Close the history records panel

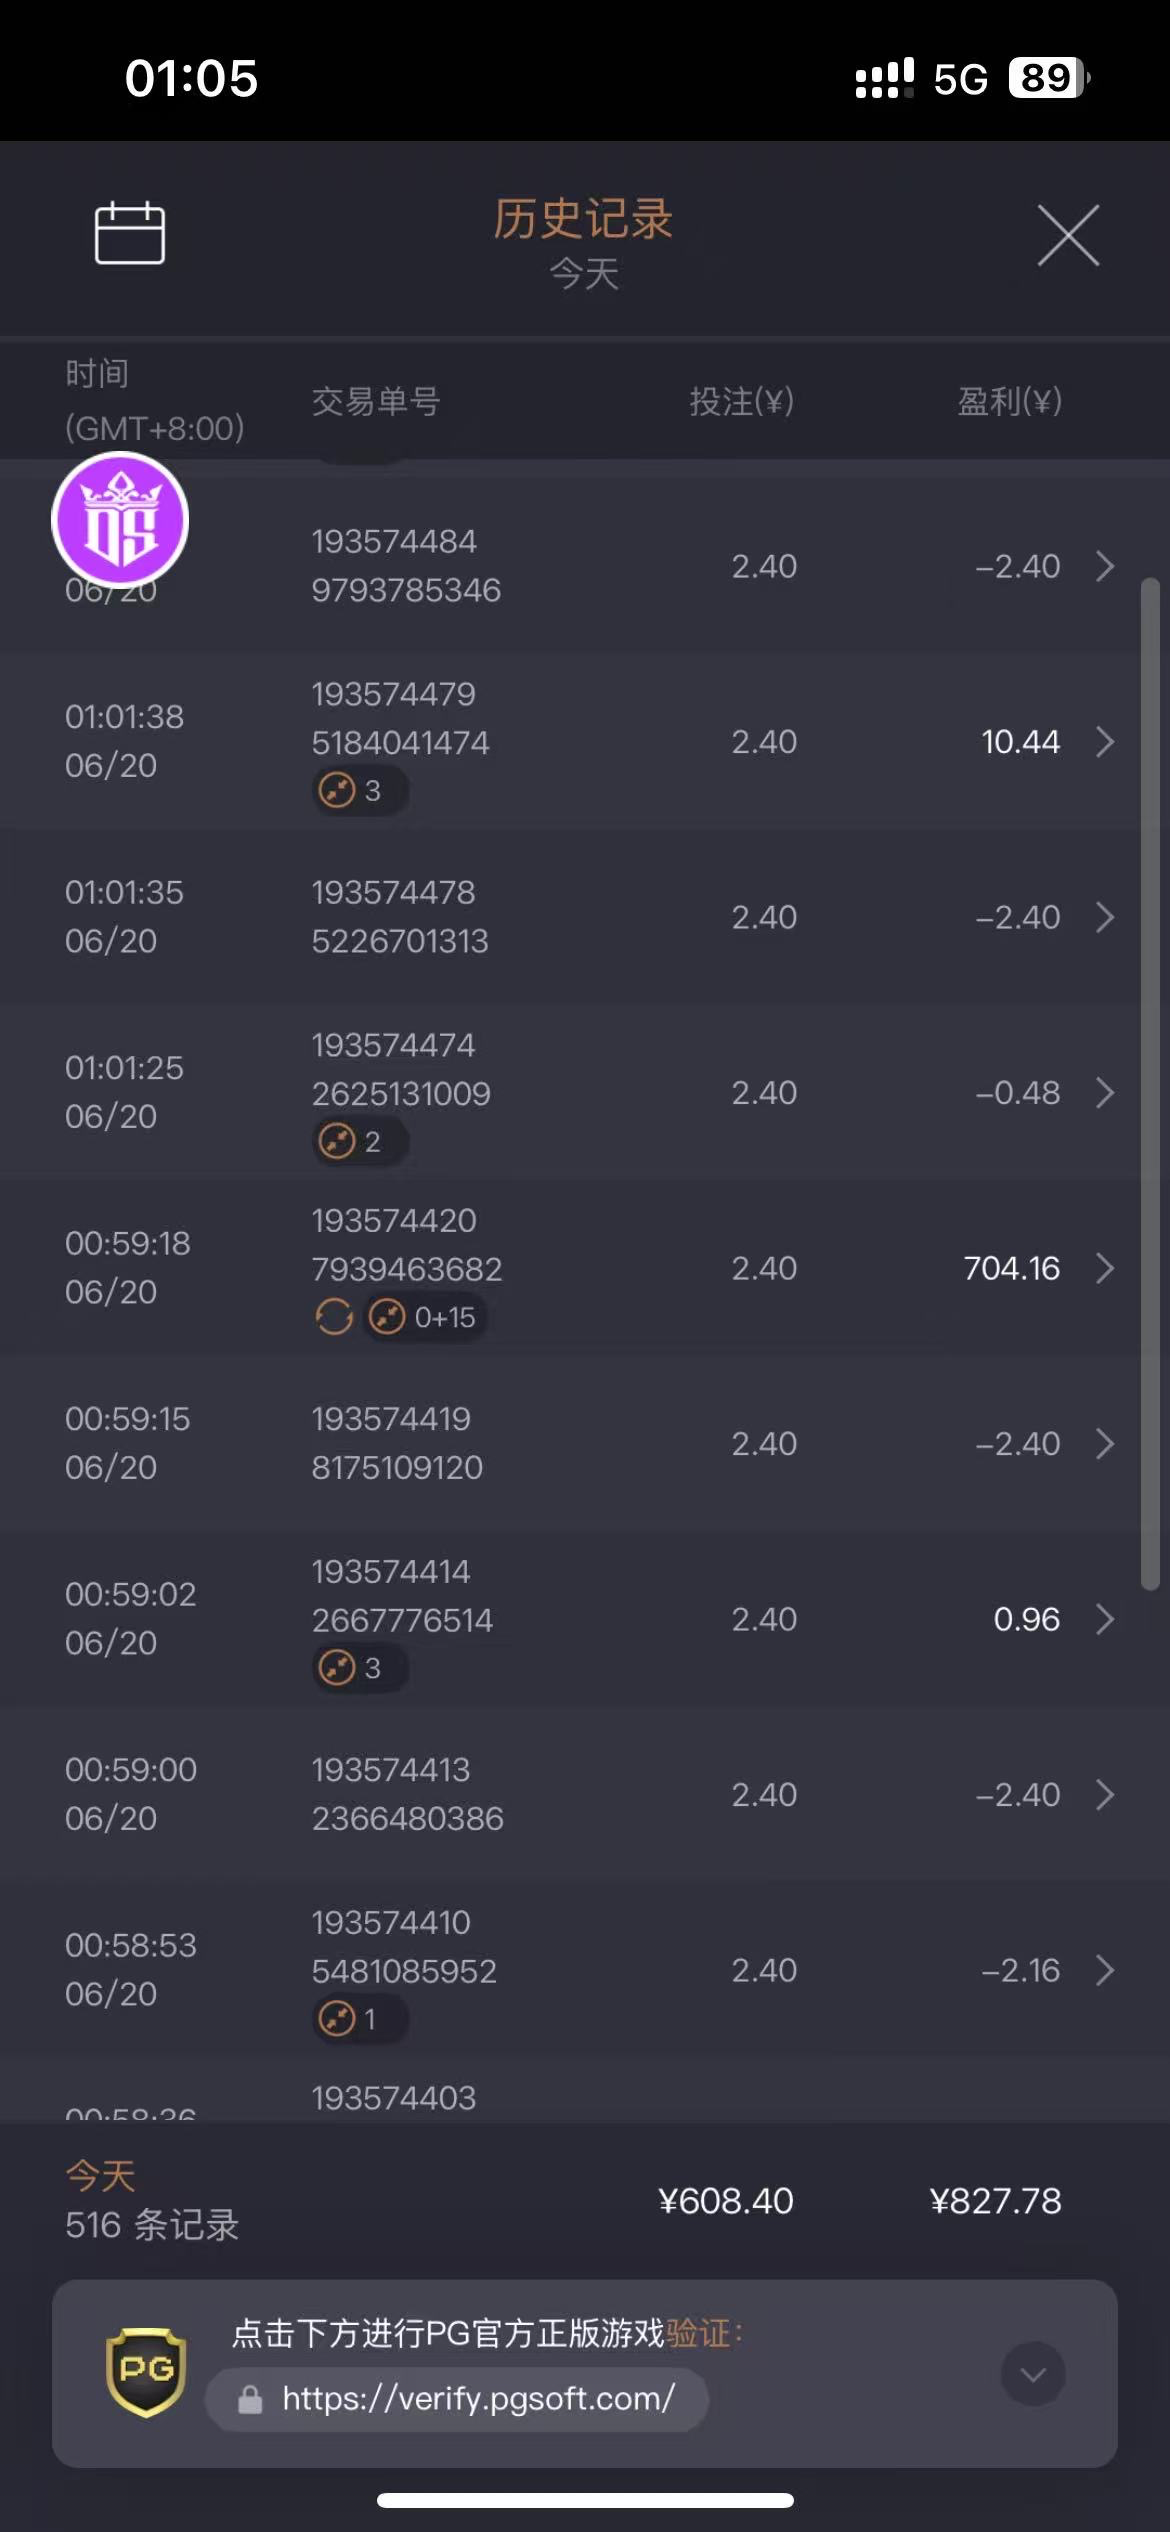1067,236
